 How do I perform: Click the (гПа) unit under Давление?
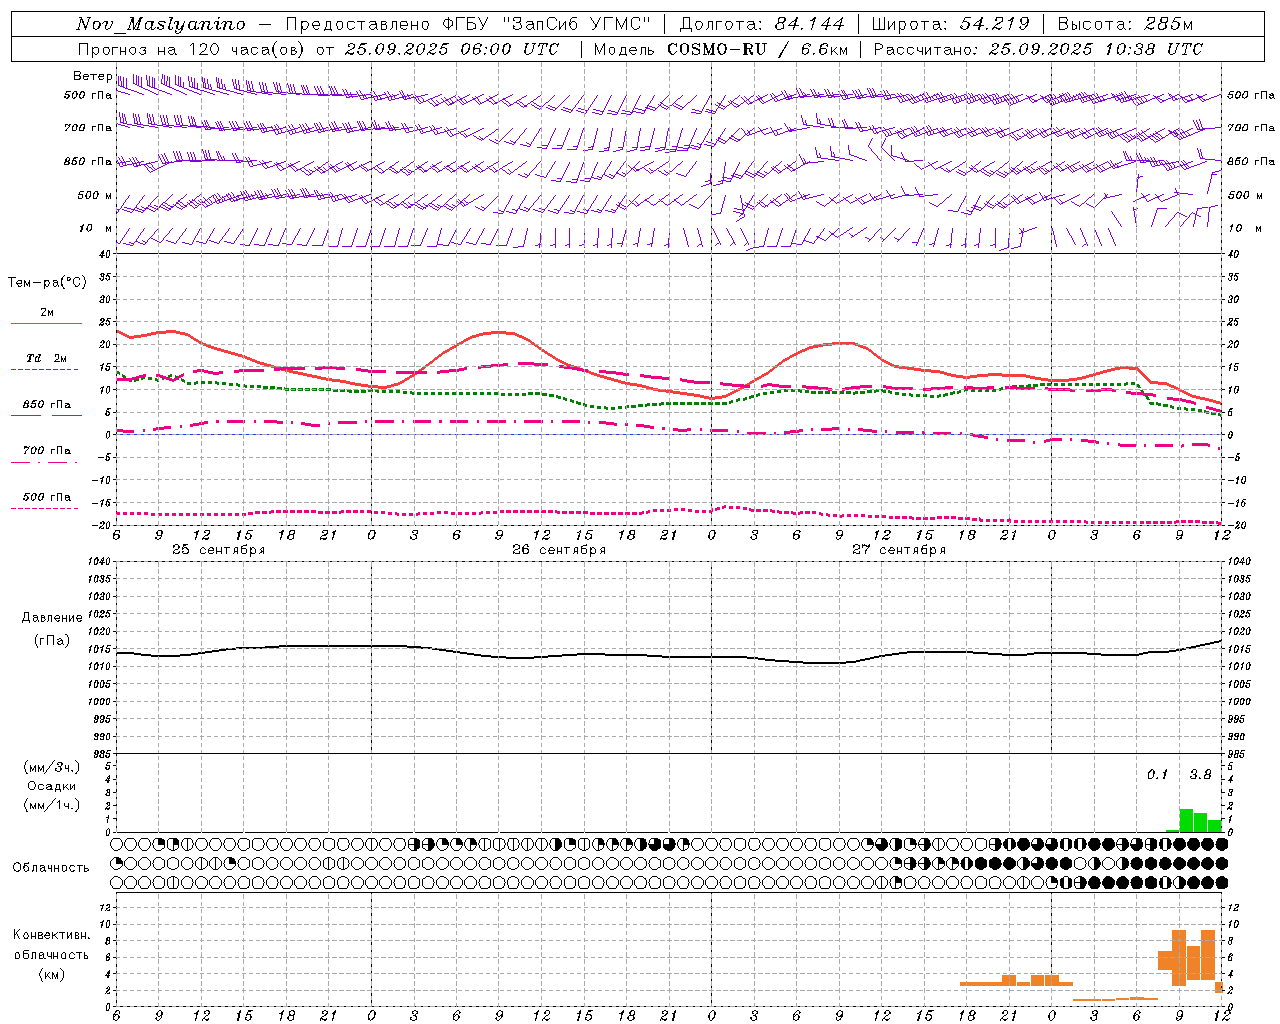[51, 641]
